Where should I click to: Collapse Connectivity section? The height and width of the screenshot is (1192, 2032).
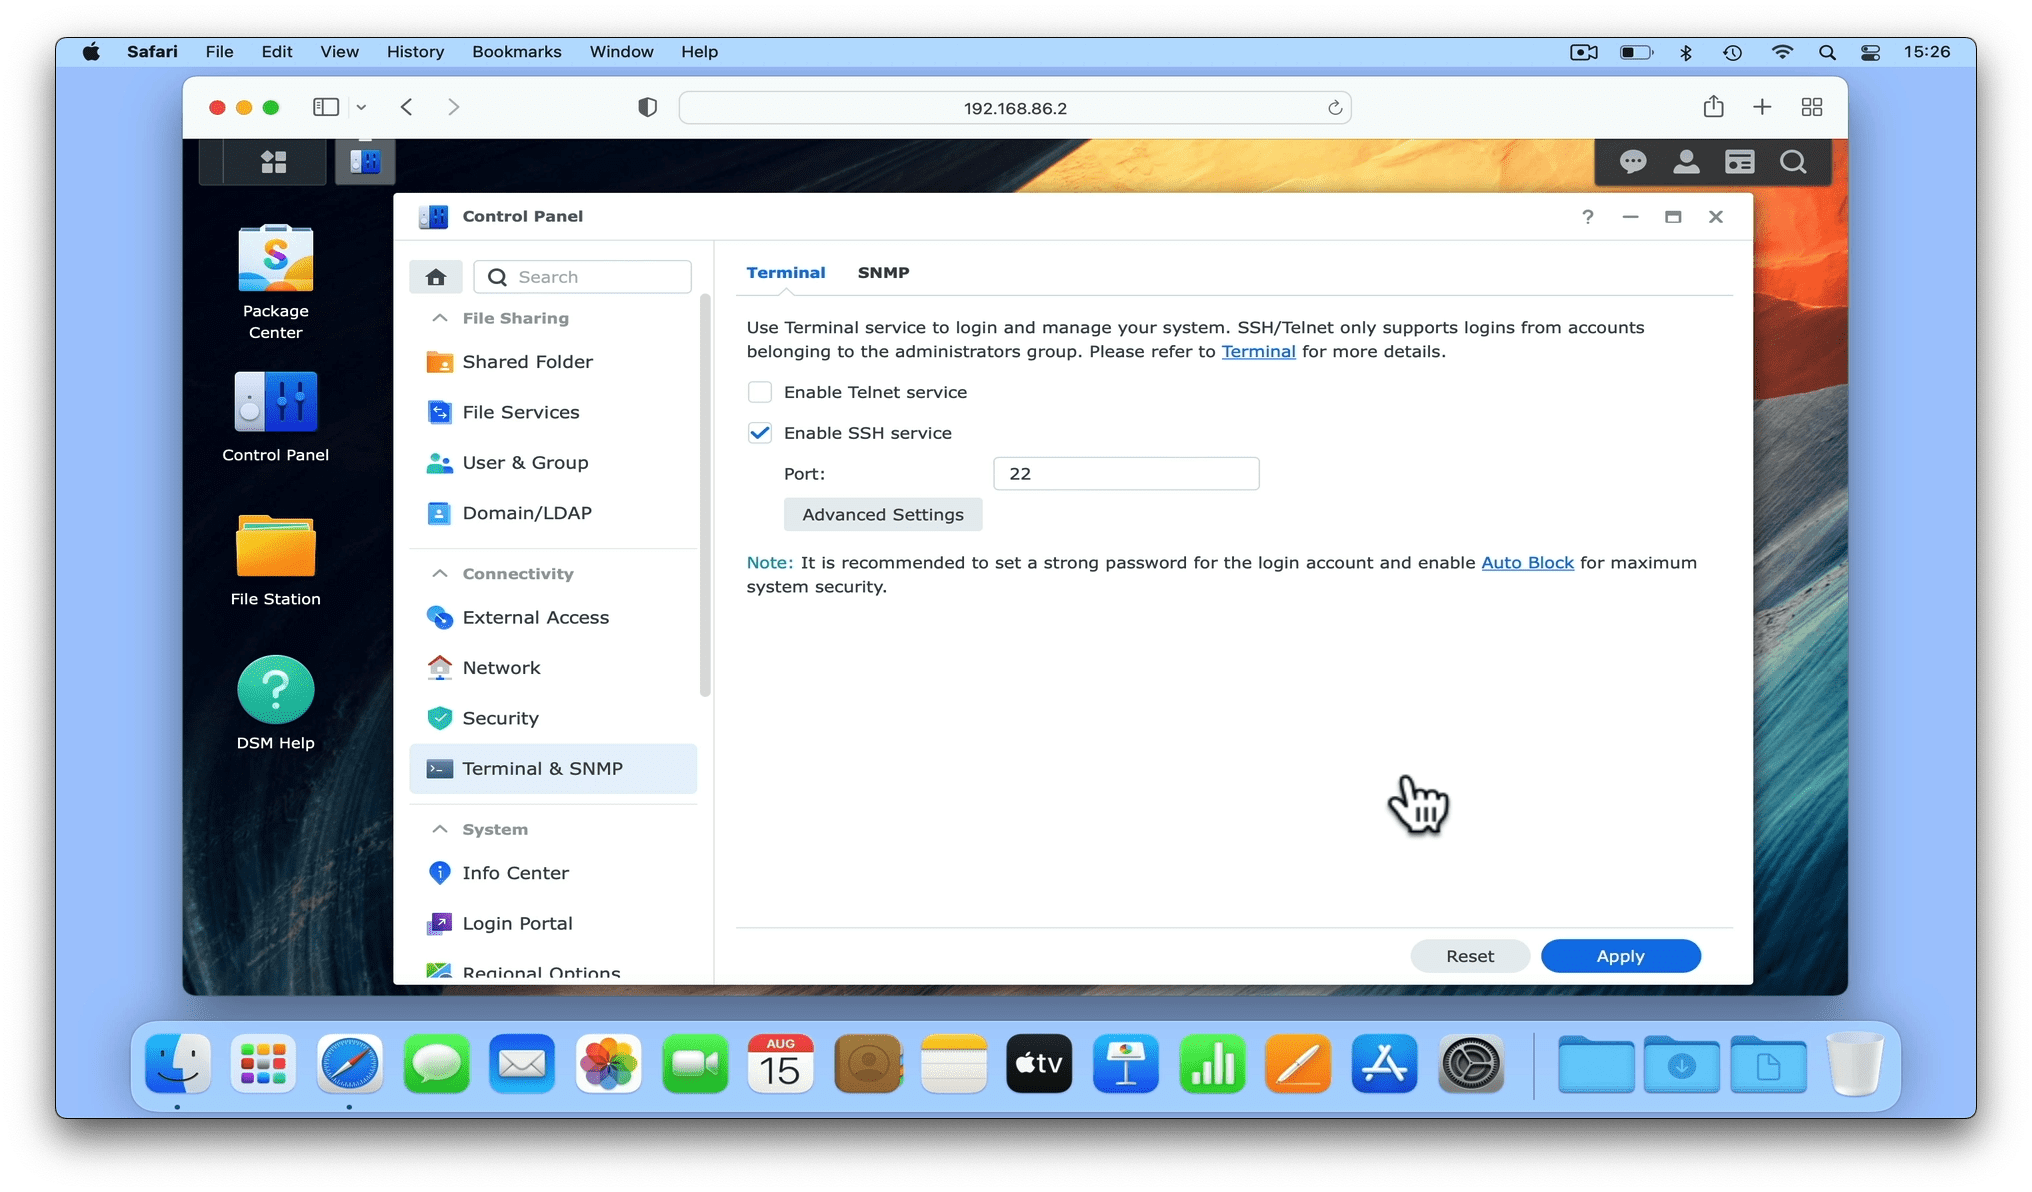click(x=439, y=574)
